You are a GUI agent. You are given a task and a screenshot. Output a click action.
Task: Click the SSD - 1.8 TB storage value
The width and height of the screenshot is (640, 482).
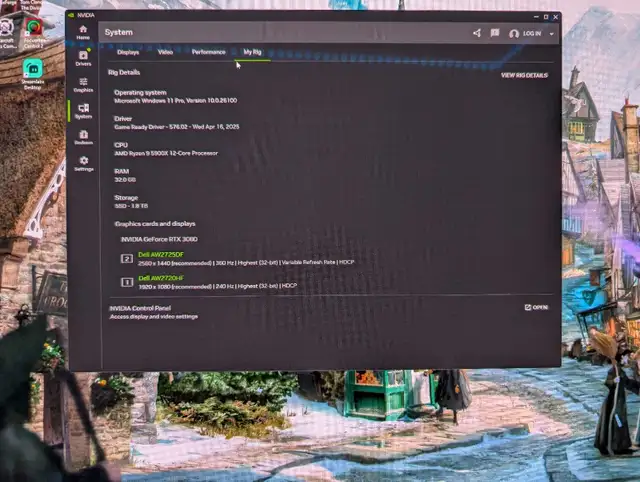pyautogui.click(x=131, y=206)
